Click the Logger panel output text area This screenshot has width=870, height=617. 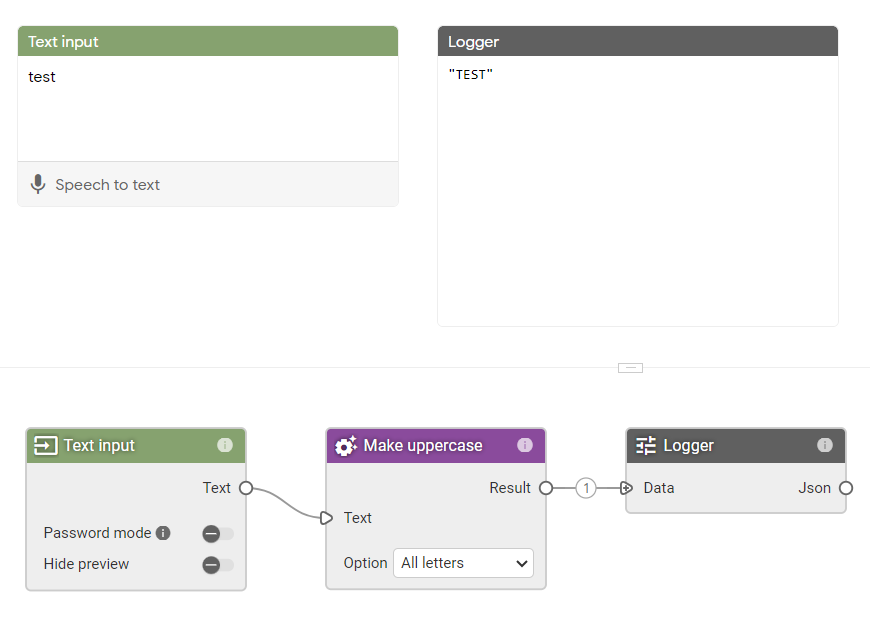pos(638,191)
